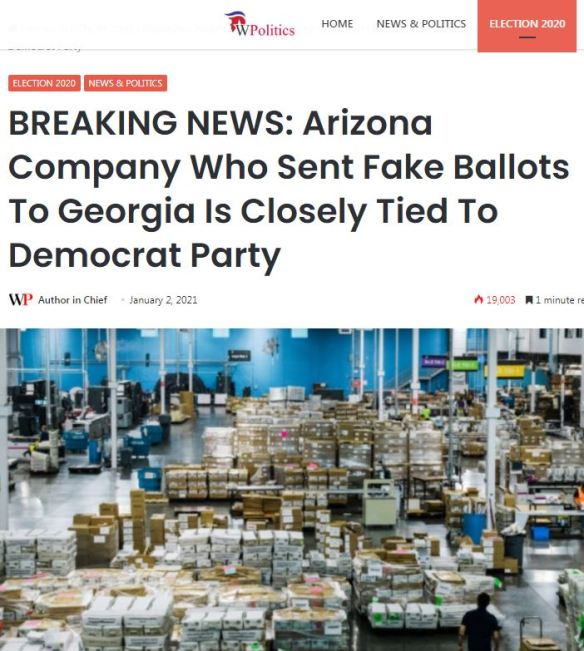
Task: Open the article headline about Arizona company
Action: [x=288, y=189]
